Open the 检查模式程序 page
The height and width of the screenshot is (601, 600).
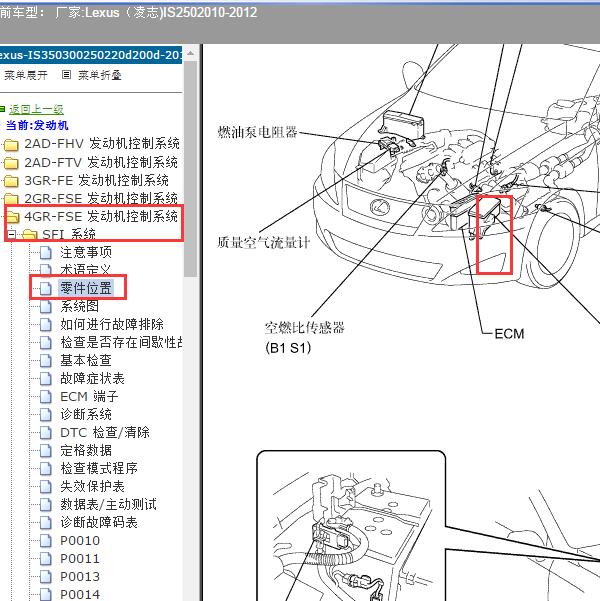click(x=99, y=468)
